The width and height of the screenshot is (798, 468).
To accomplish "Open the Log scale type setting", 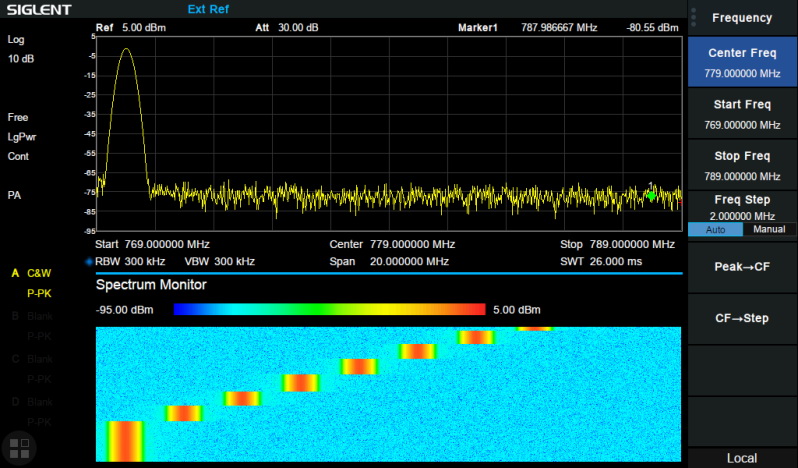I will [x=16, y=40].
